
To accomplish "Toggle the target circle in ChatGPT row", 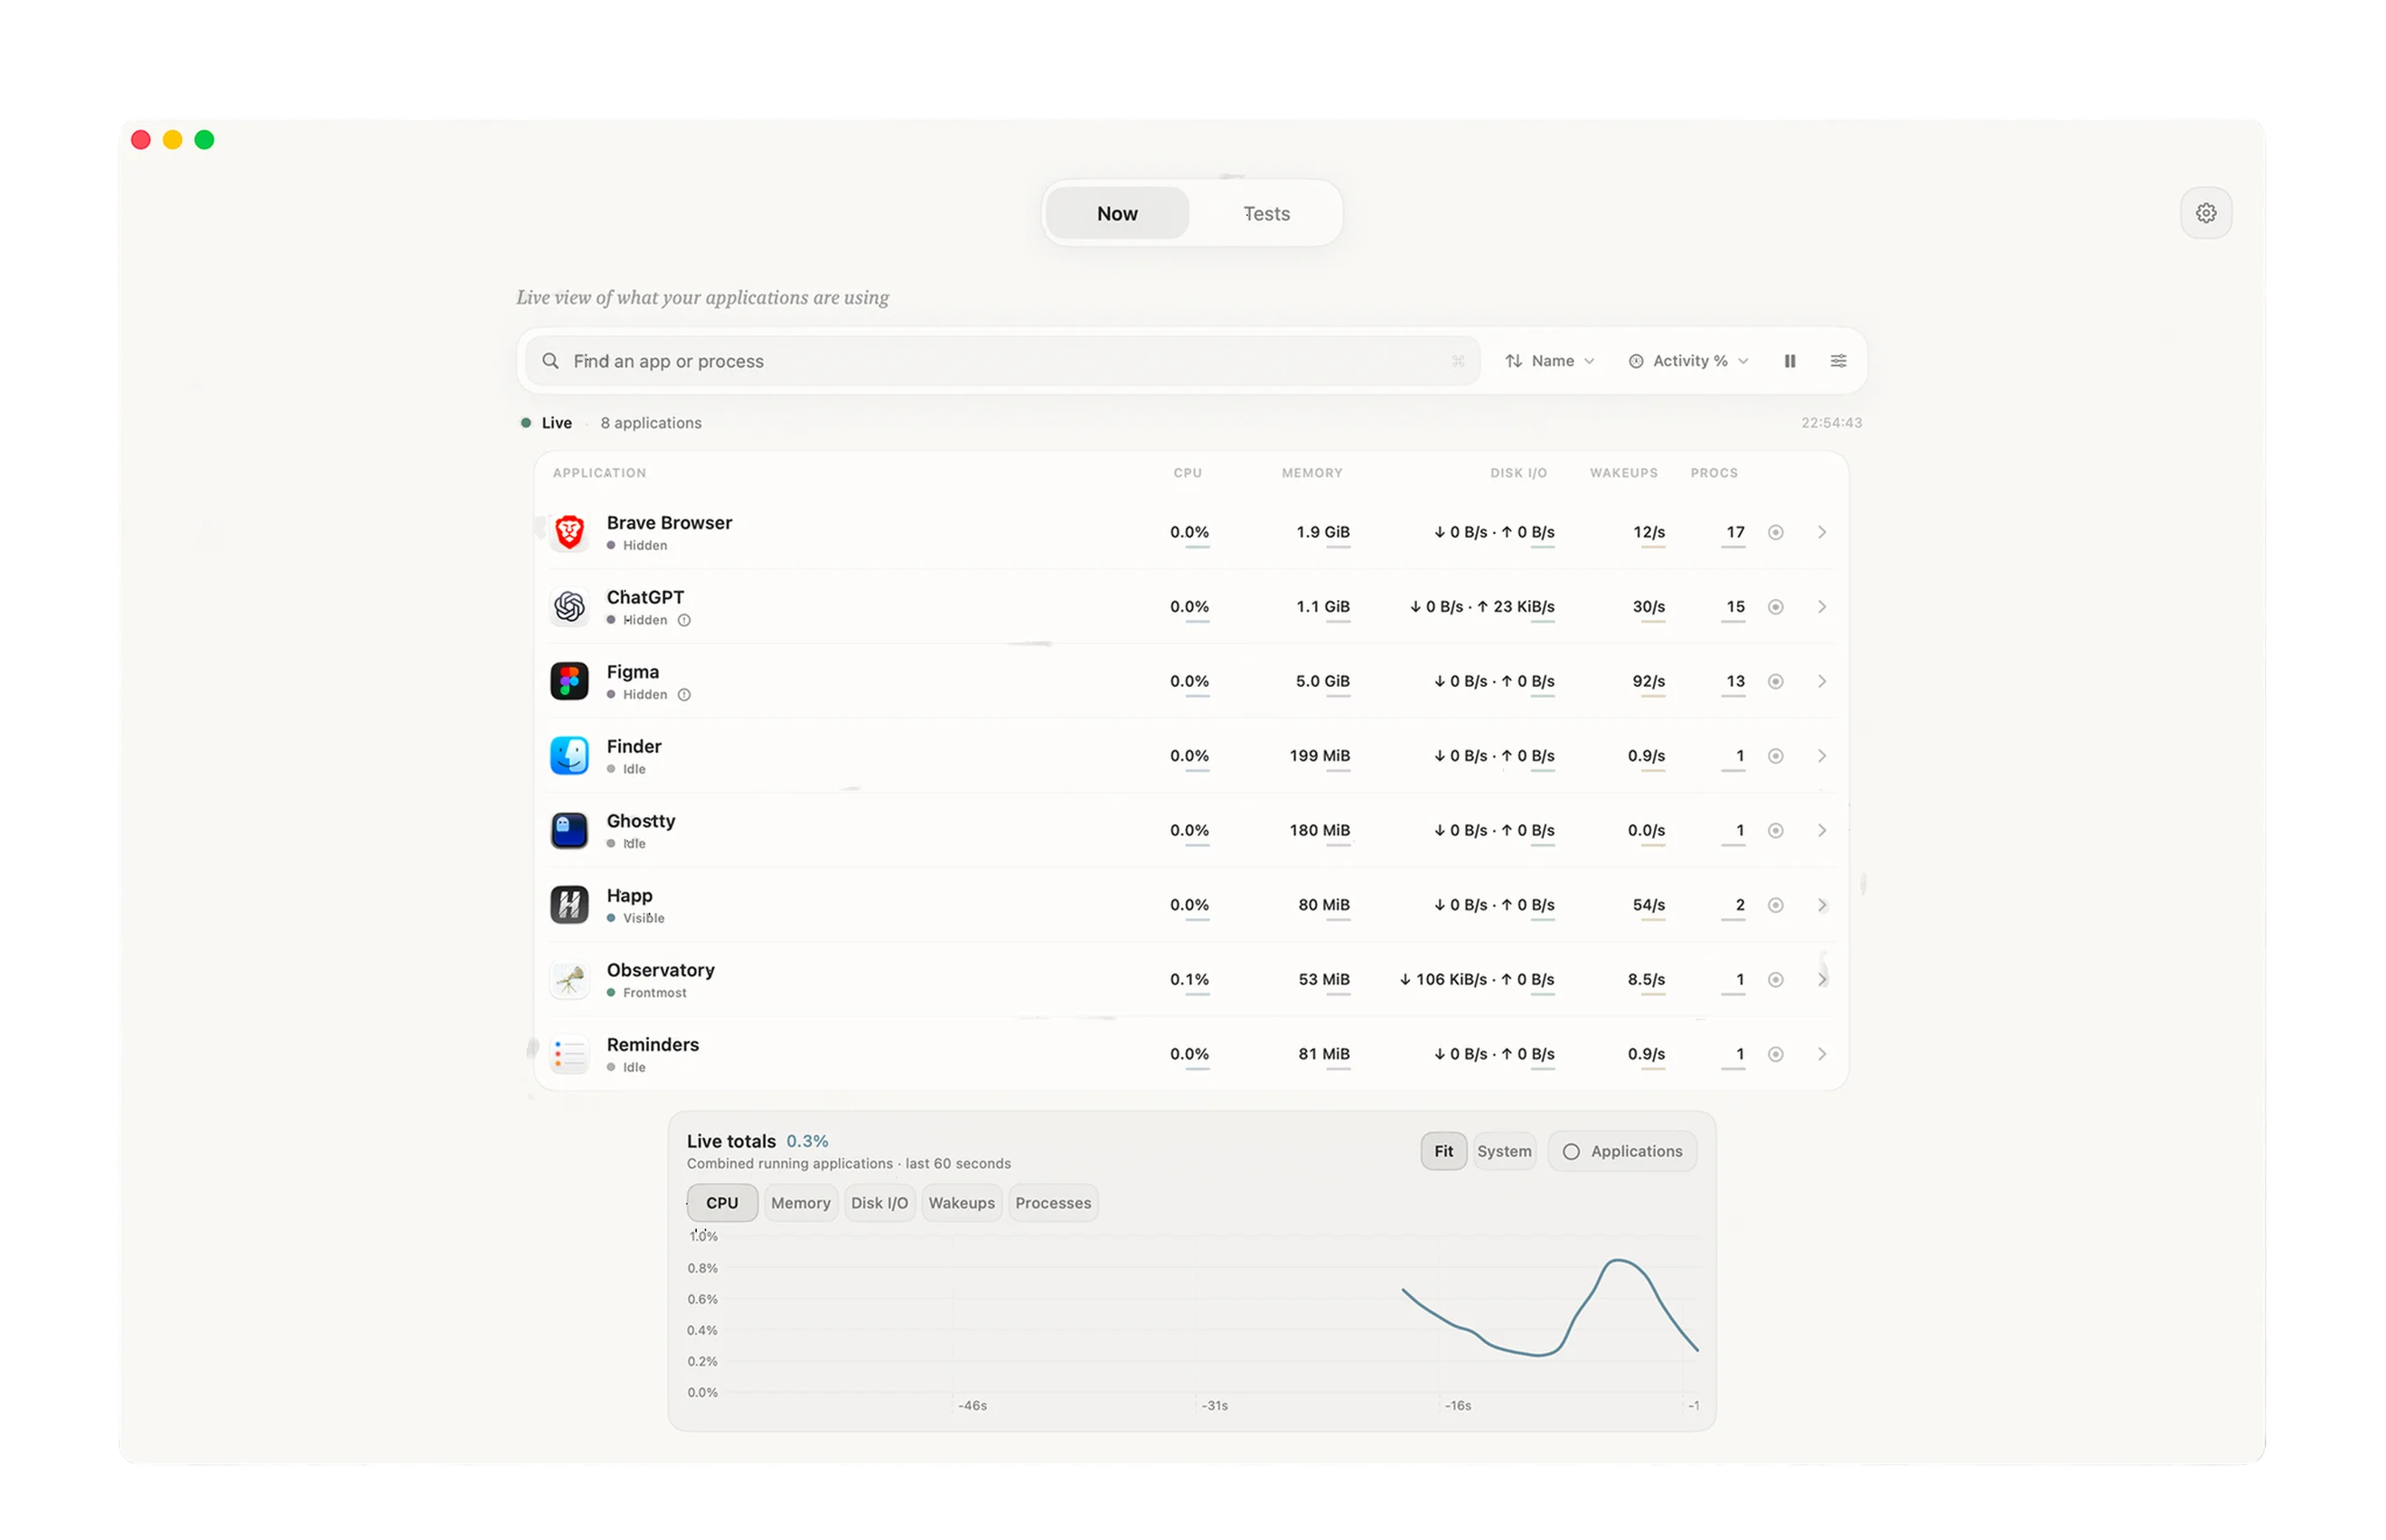I will [1775, 607].
